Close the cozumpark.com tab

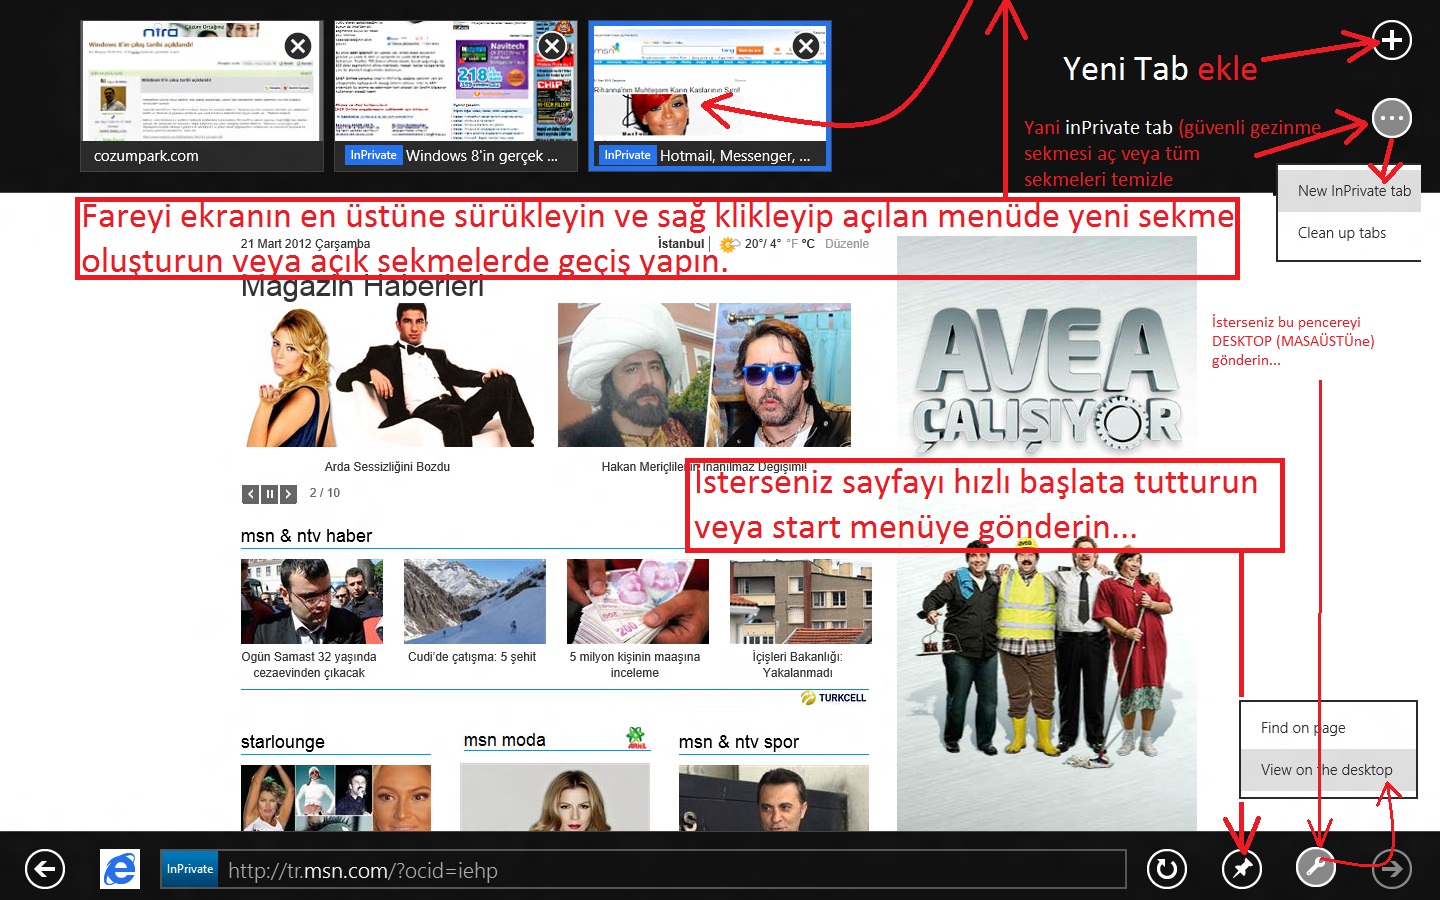(298, 46)
